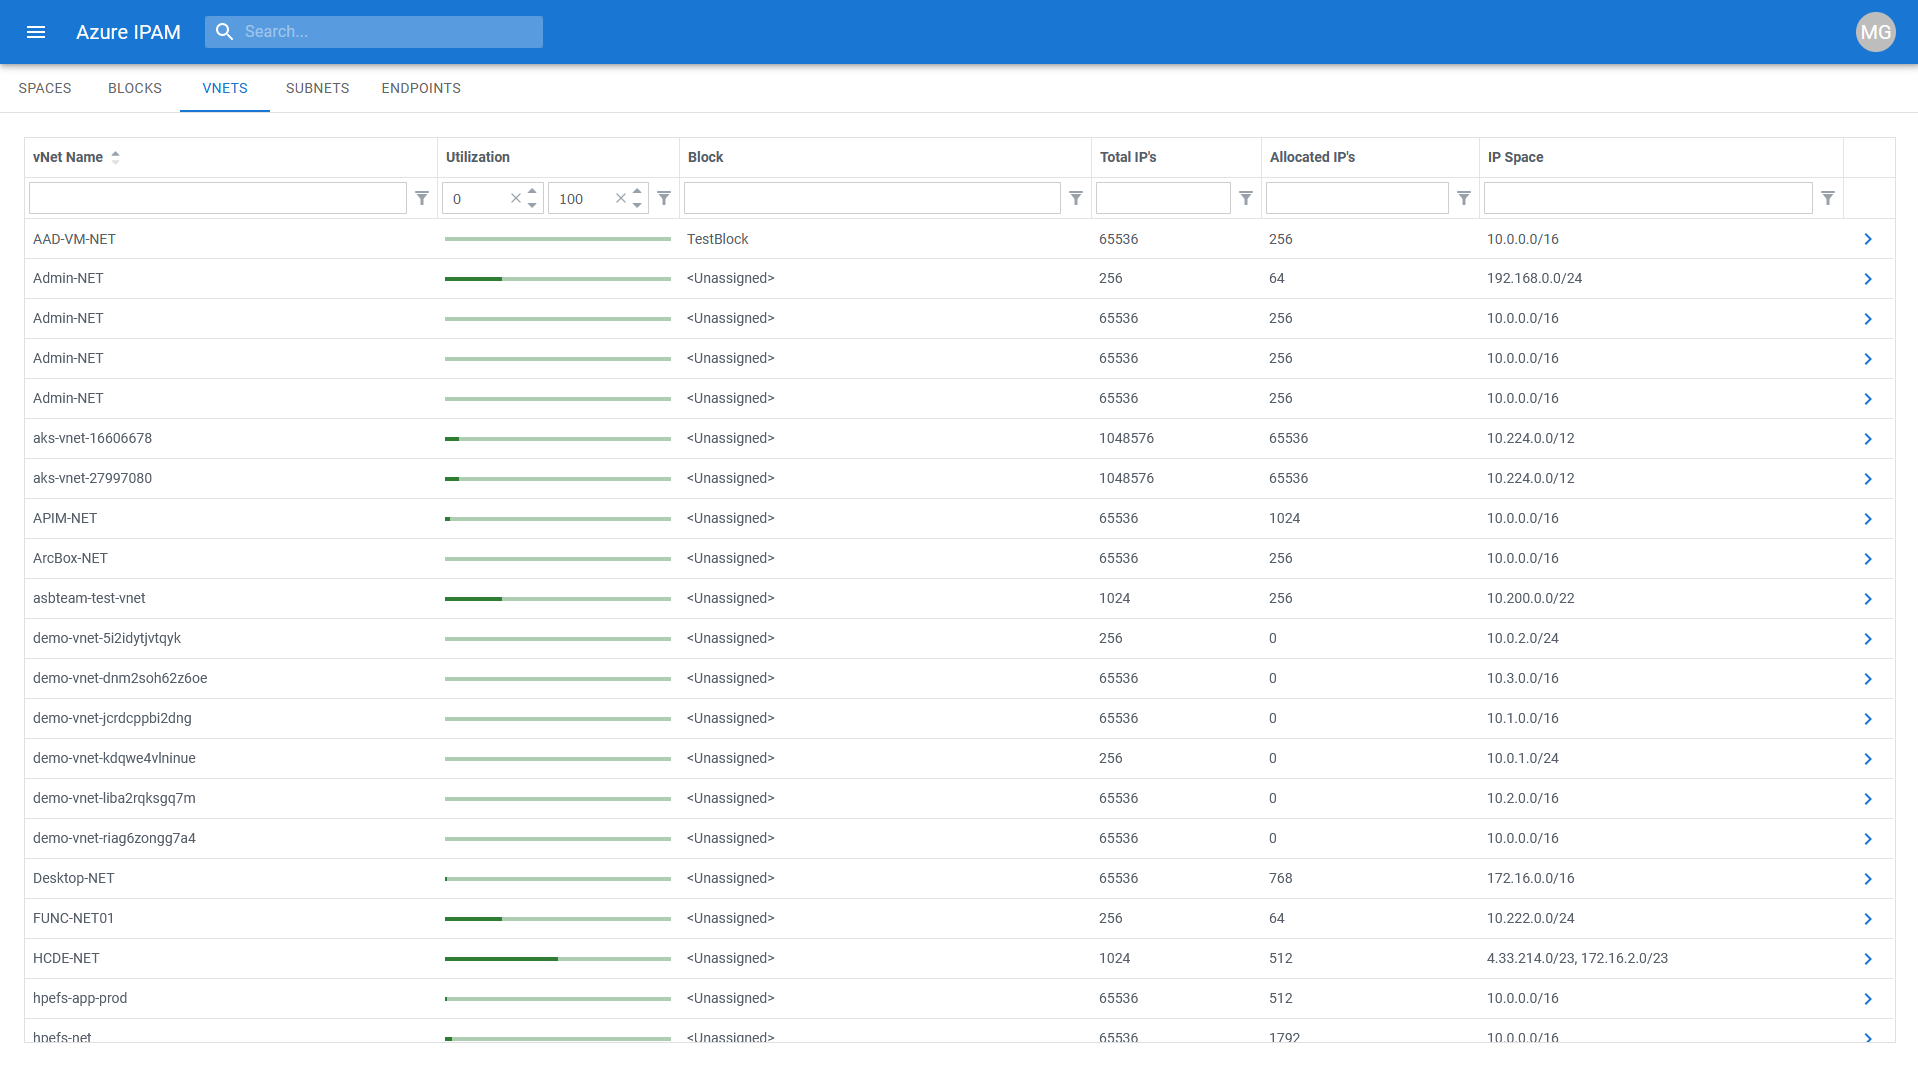
Task: Focus the Total IP's filter field
Action: 1163,198
